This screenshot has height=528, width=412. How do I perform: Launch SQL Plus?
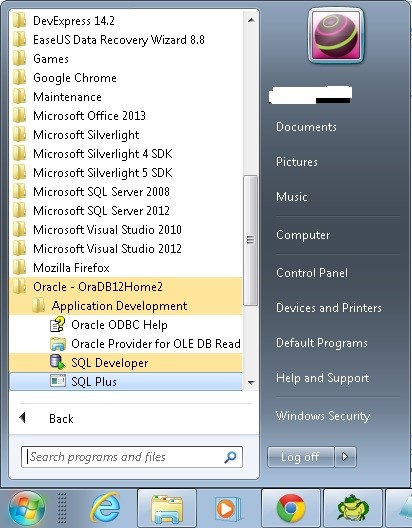tap(126, 382)
